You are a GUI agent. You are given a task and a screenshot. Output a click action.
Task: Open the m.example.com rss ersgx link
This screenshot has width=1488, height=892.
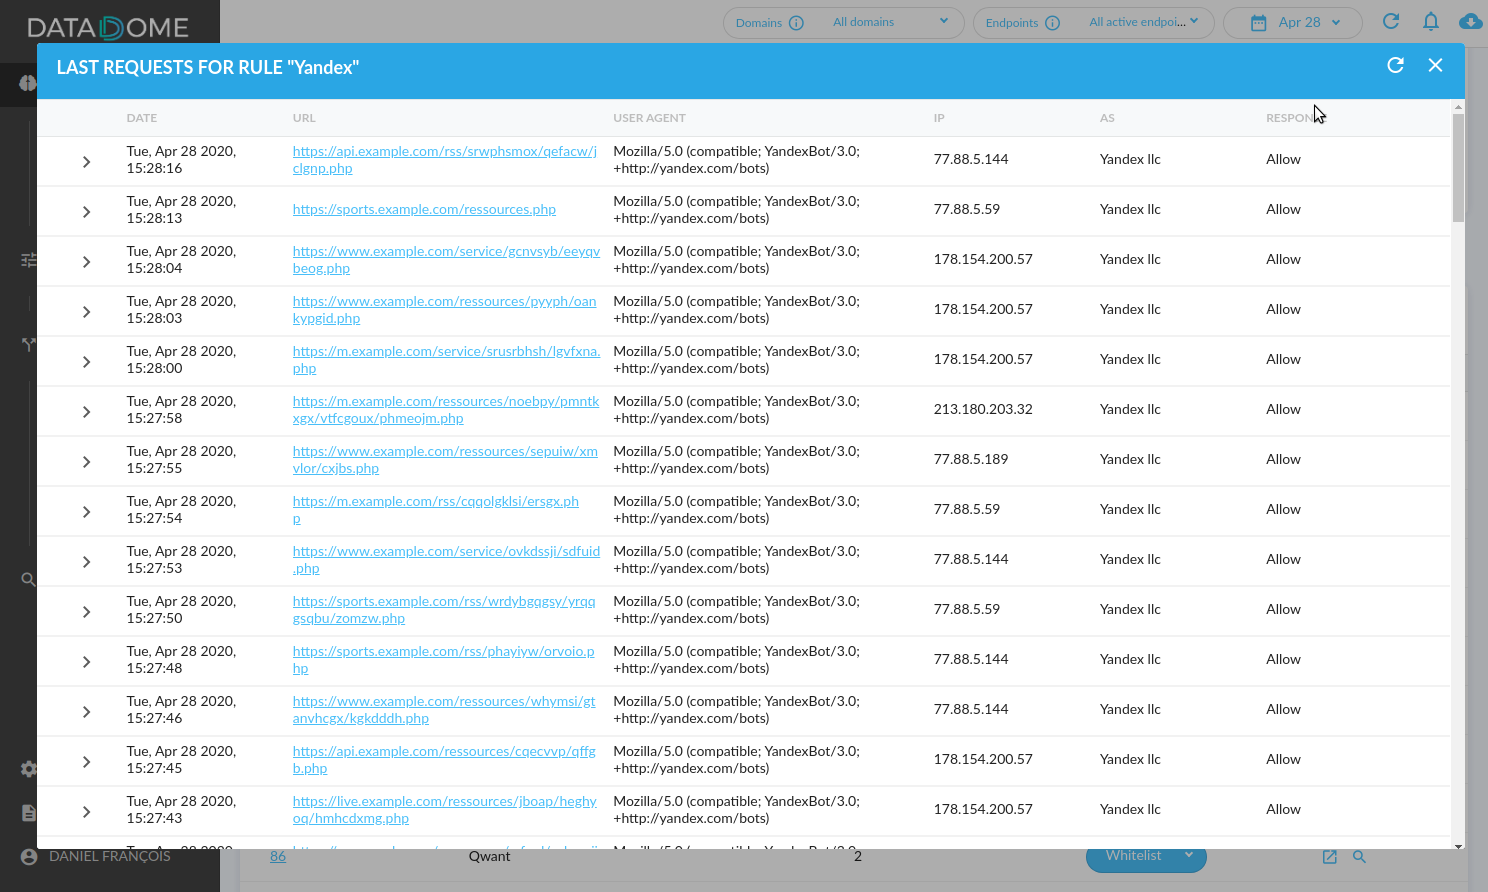tap(436, 510)
